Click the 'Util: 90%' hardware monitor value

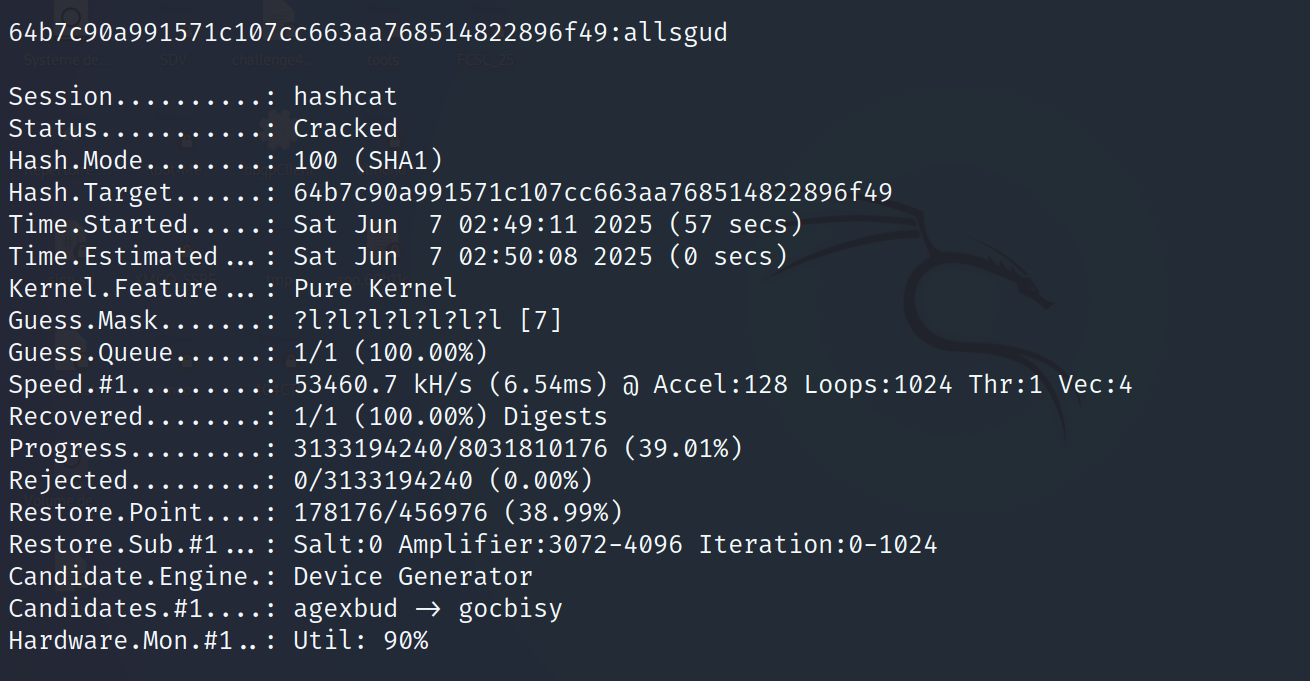360,641
